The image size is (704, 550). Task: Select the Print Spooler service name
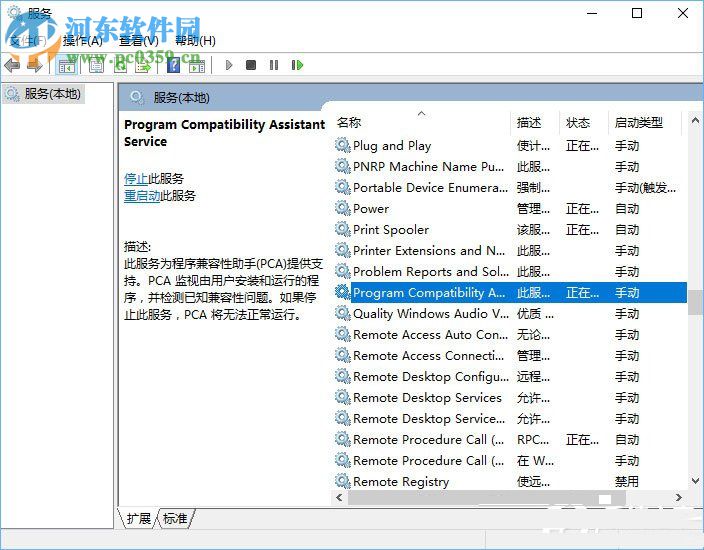coord(391,230)
